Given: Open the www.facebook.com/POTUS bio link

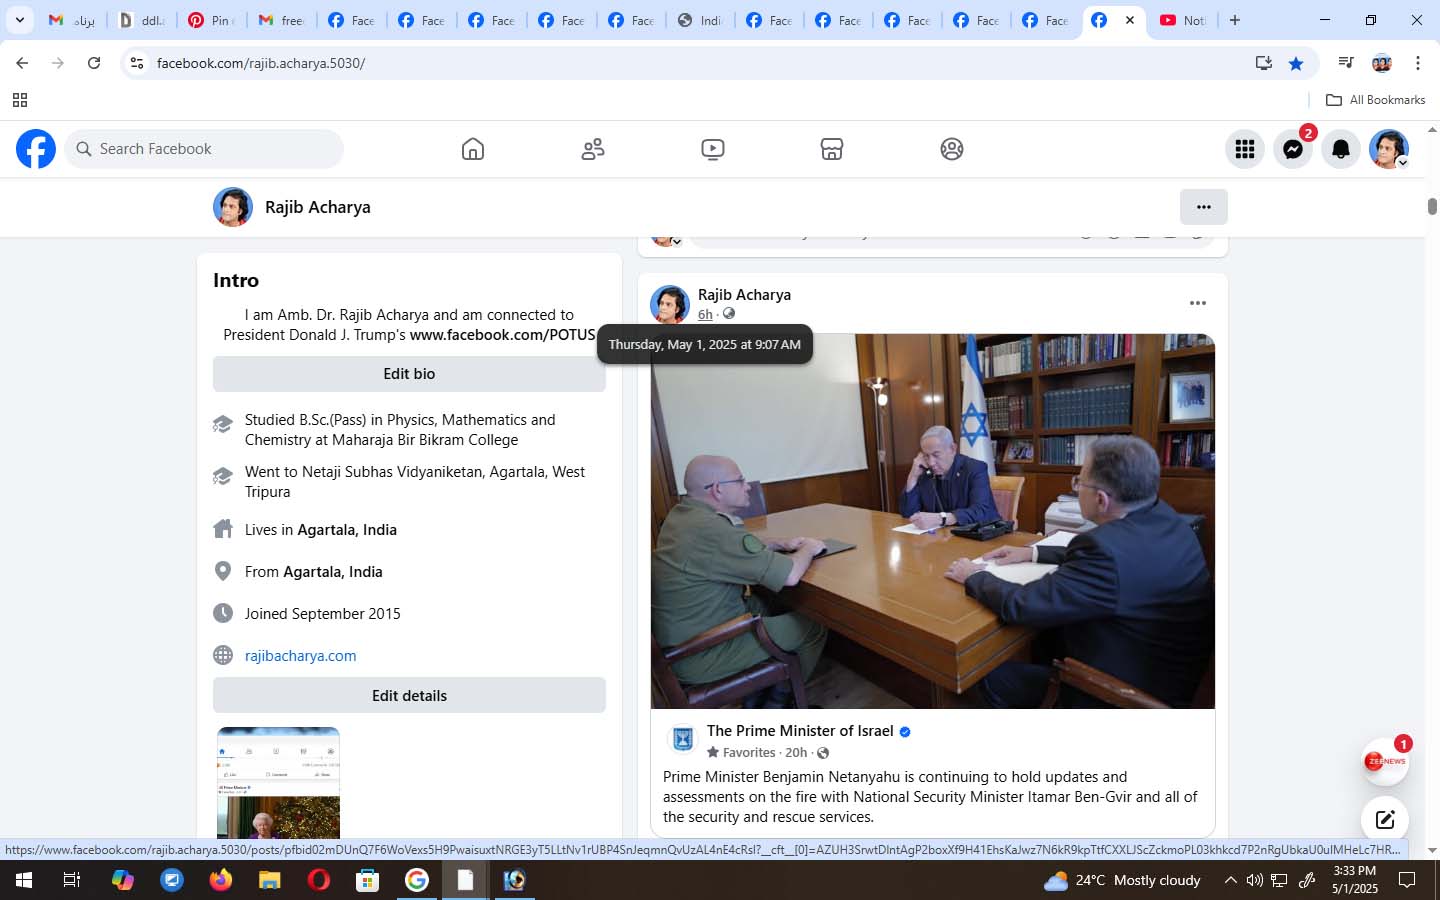Looking at the screenshot, I should [x=503, y=335].
